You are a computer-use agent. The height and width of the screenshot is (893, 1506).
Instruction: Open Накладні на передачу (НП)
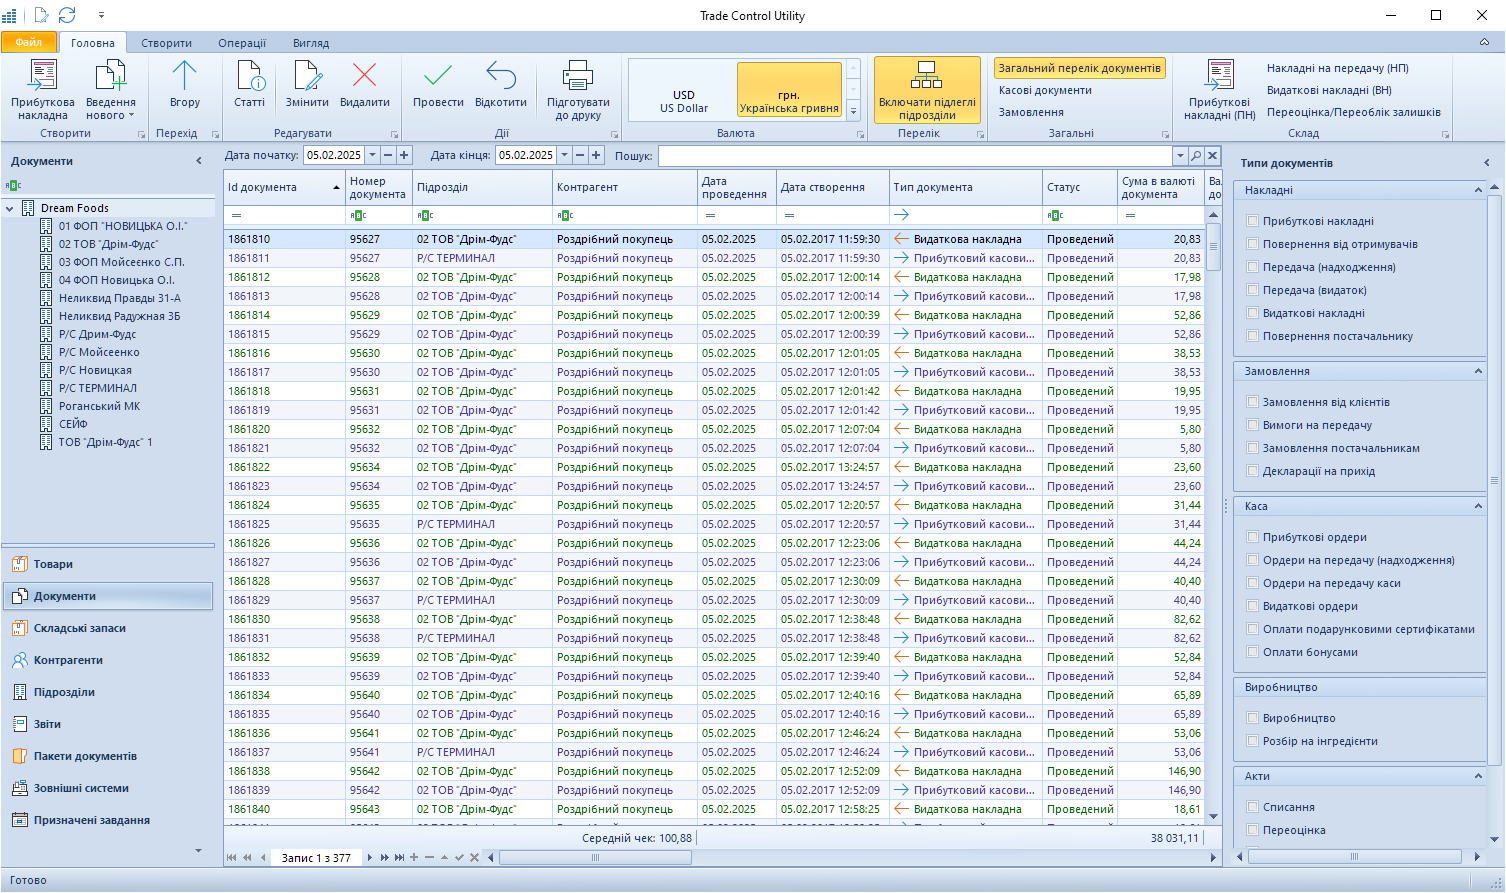coord(1337,68)
